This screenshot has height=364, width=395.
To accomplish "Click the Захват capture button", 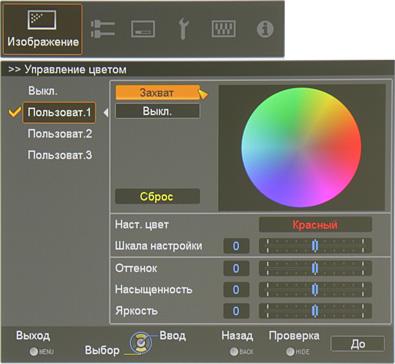I will (157, 92).
